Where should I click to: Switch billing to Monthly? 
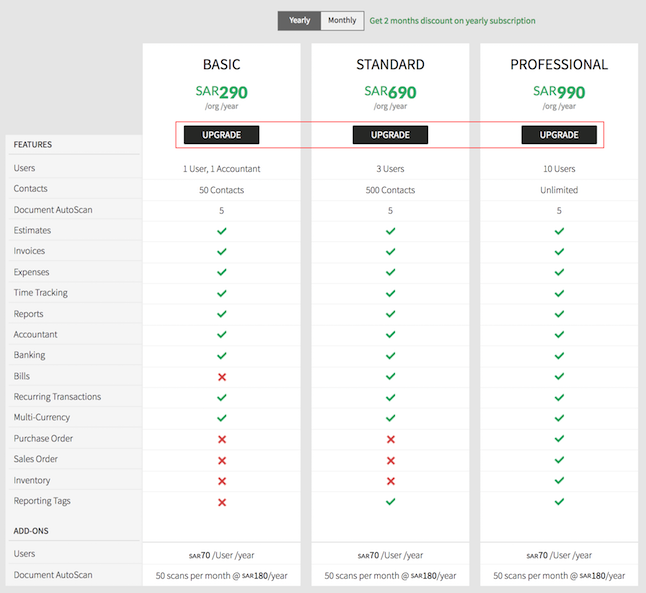click(342, 21)
